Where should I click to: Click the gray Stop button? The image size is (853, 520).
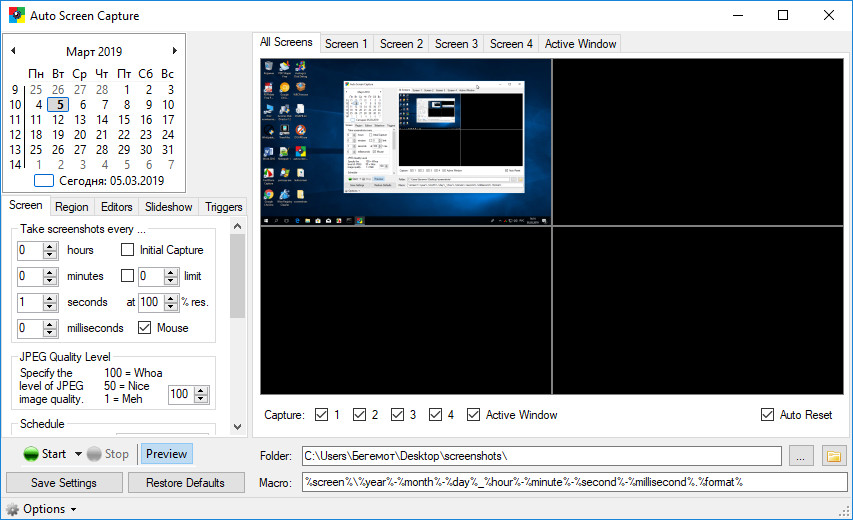click(108, 454)
